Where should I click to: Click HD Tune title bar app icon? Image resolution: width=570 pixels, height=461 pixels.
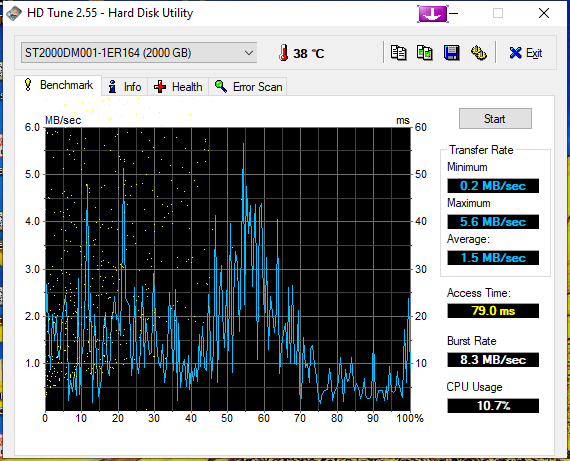click(x=14, y=13)
